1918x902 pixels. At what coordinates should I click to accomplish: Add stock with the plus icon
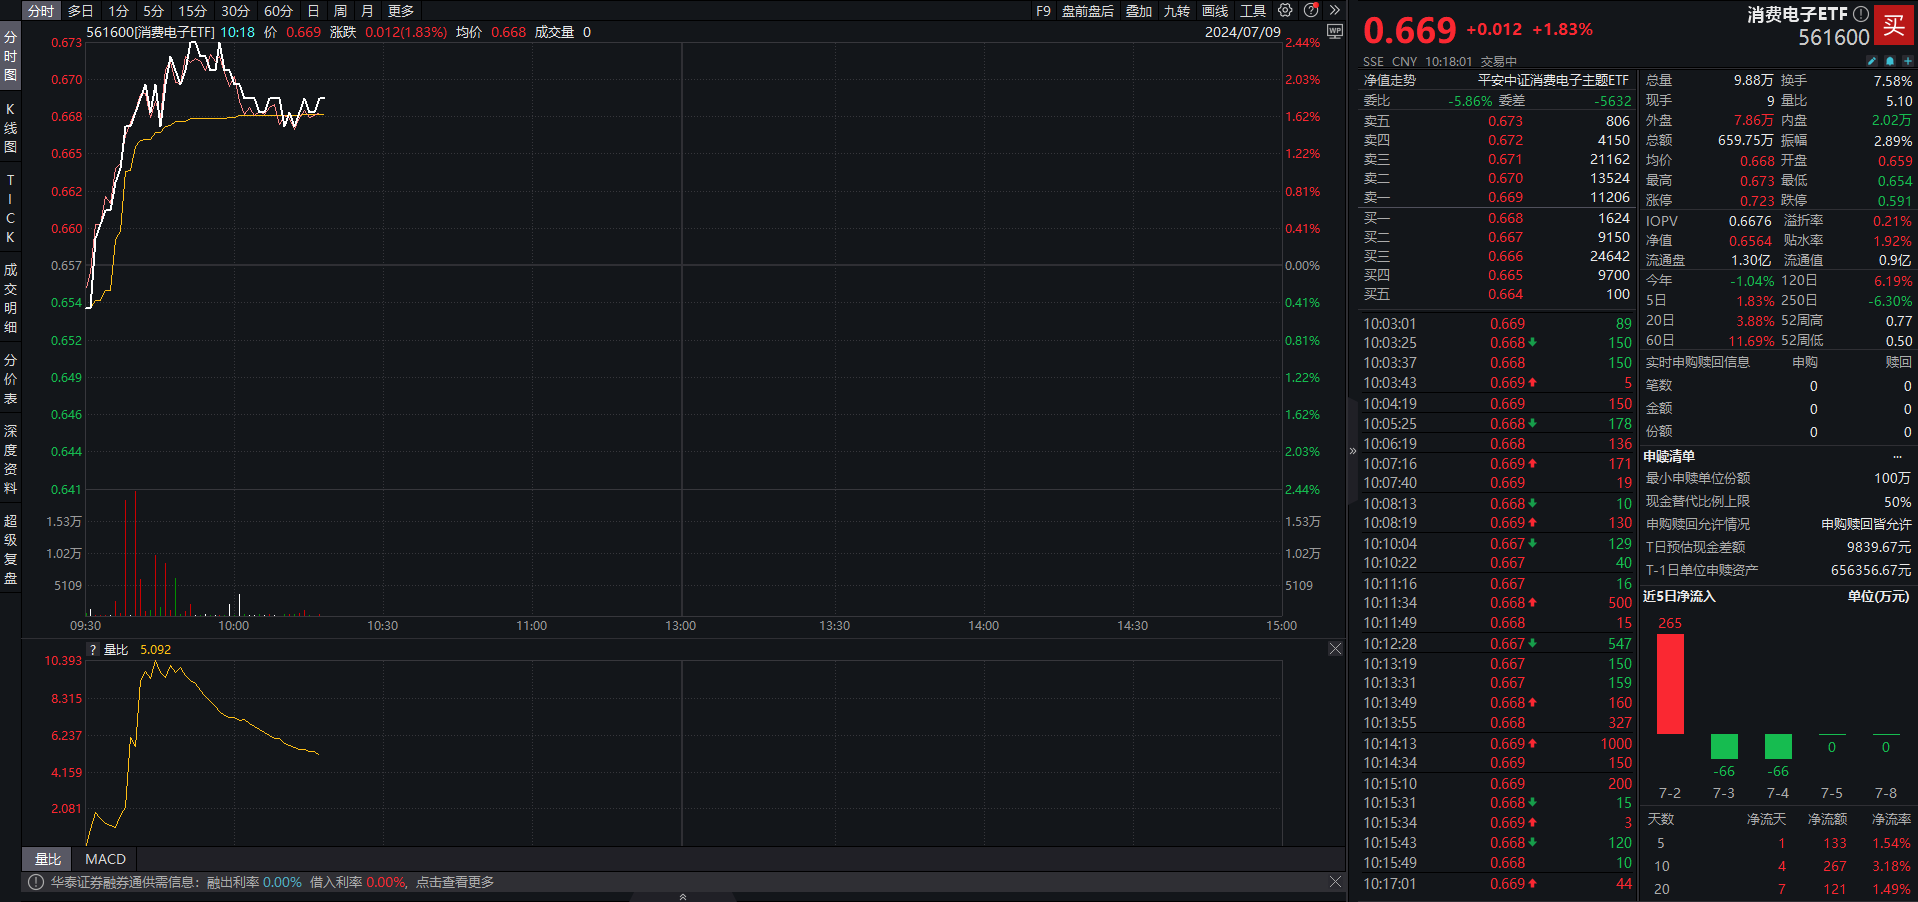[x=1907, y=61]
